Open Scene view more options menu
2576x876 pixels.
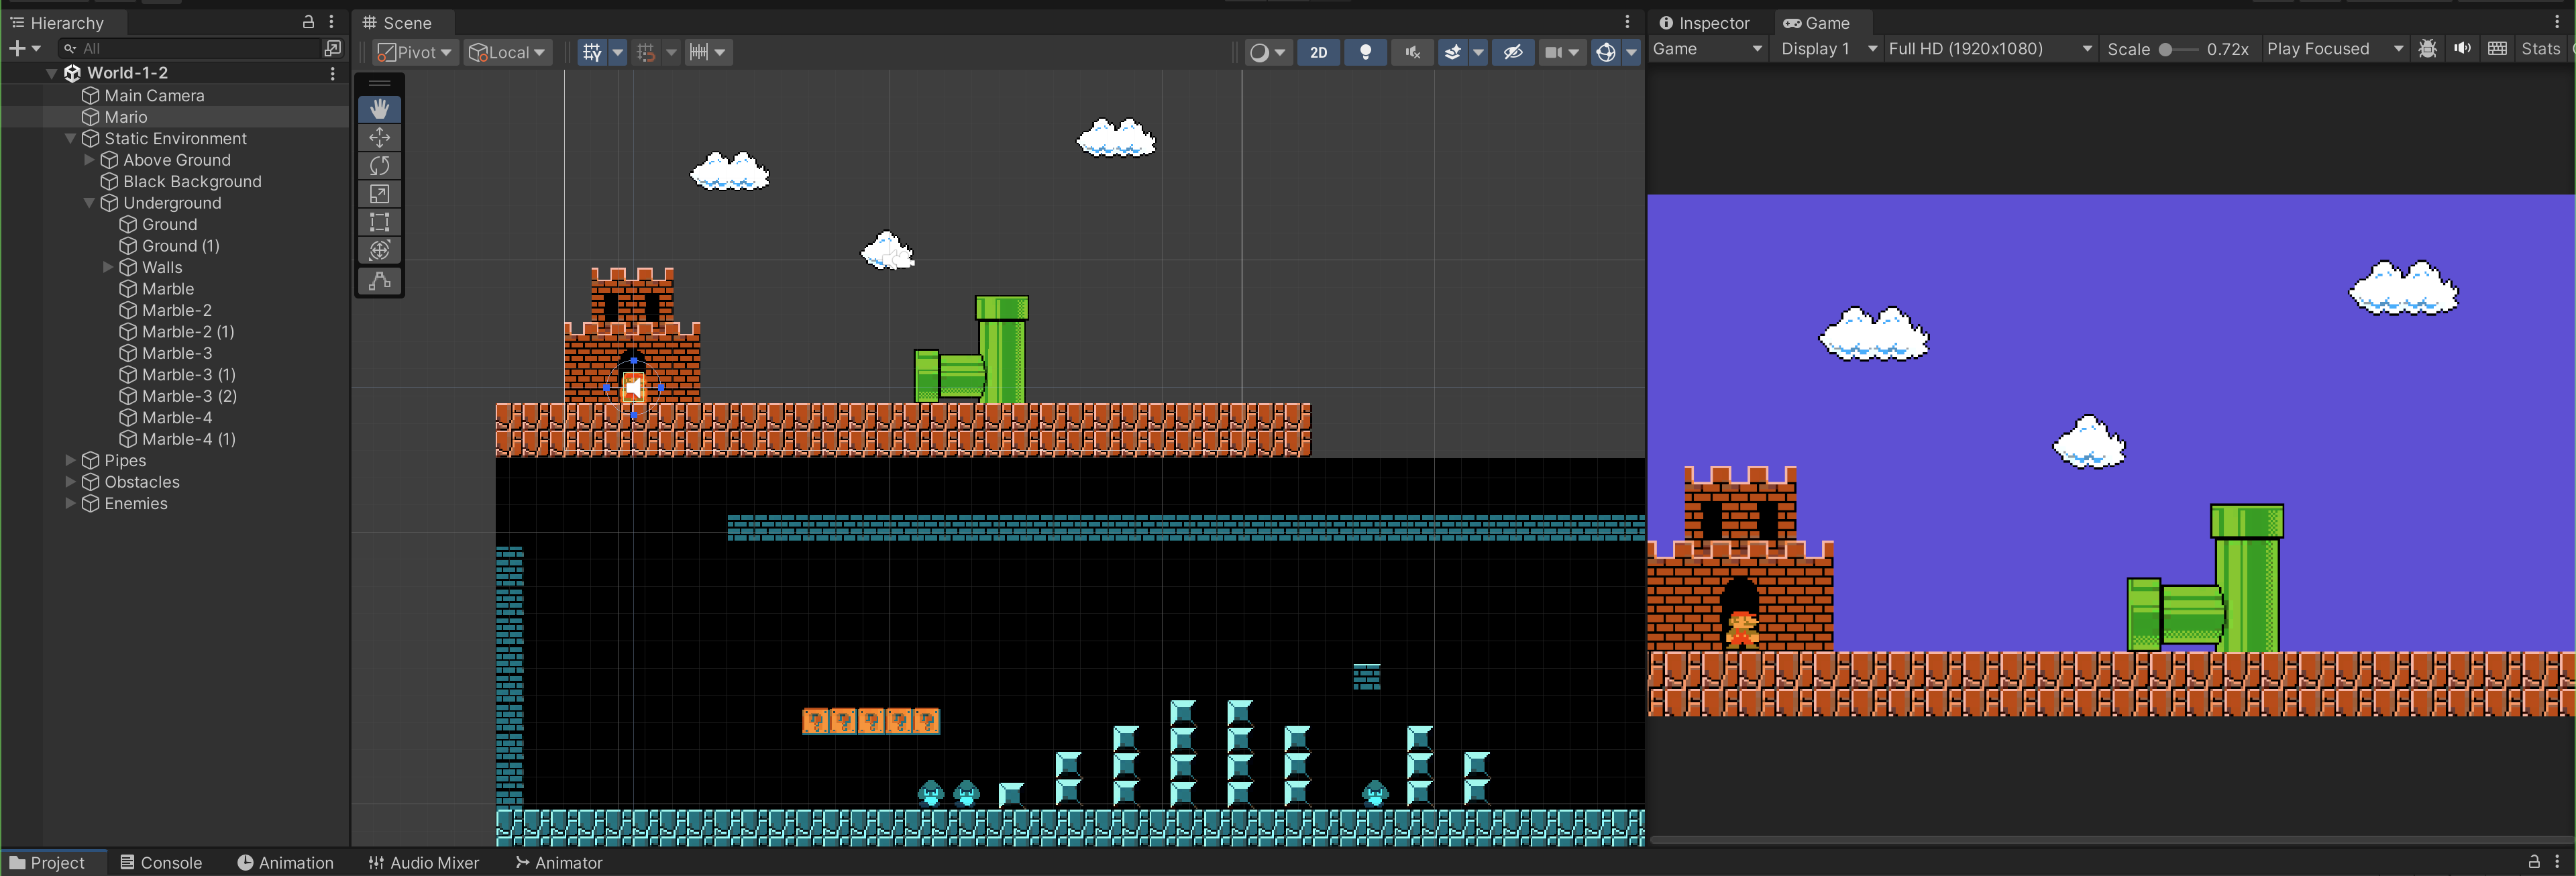coord(1627,22)
